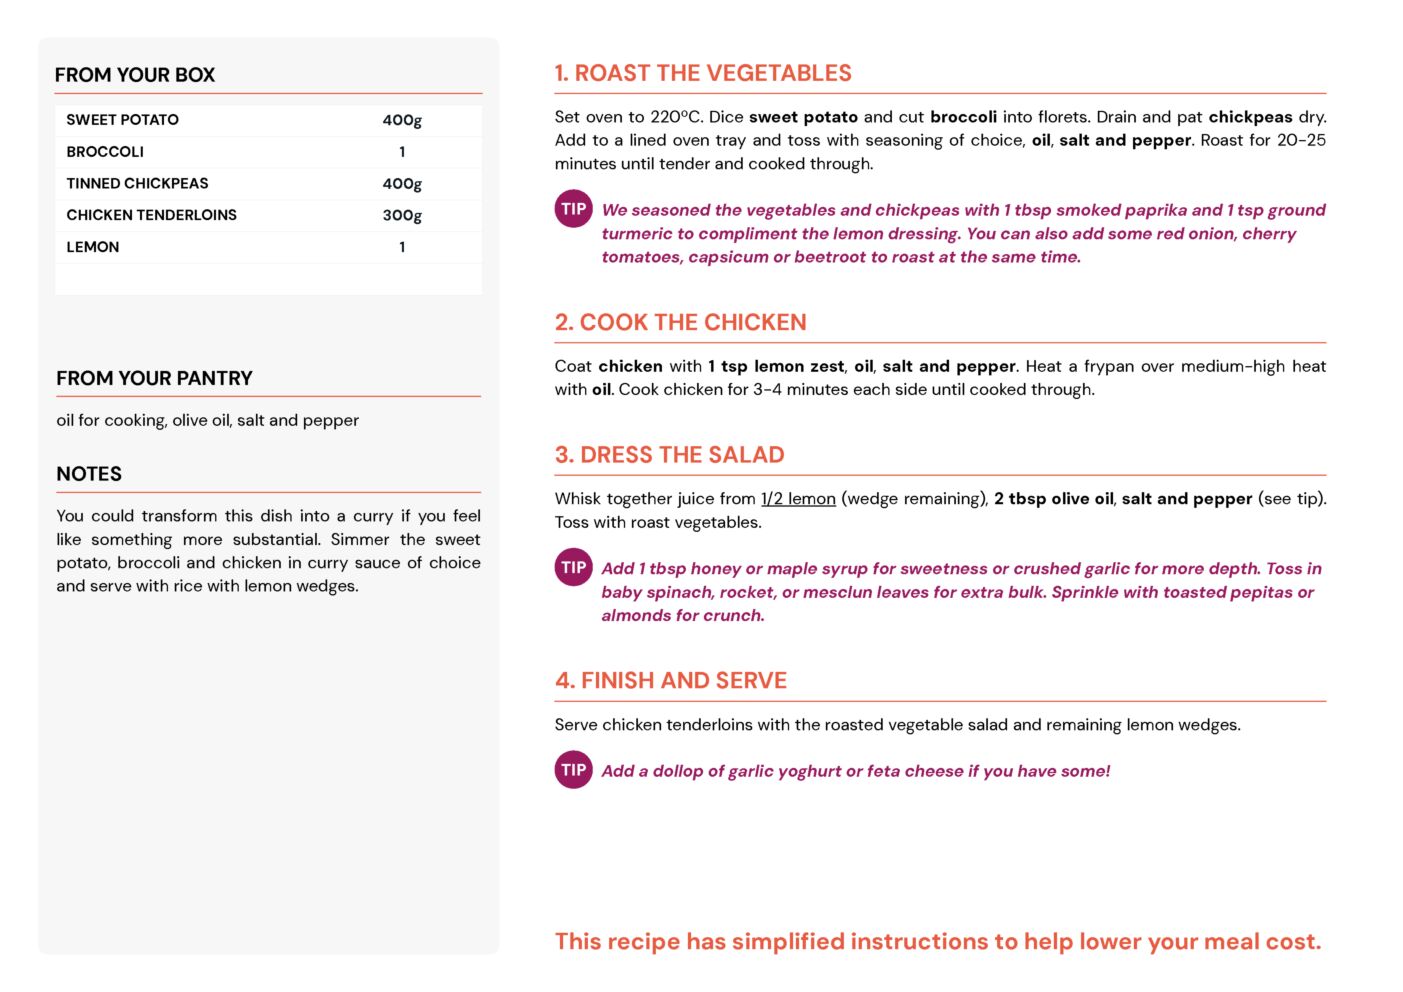Click the TIP badge under Roast the Vegetables
1403x992 pixels.
[573, 209]
